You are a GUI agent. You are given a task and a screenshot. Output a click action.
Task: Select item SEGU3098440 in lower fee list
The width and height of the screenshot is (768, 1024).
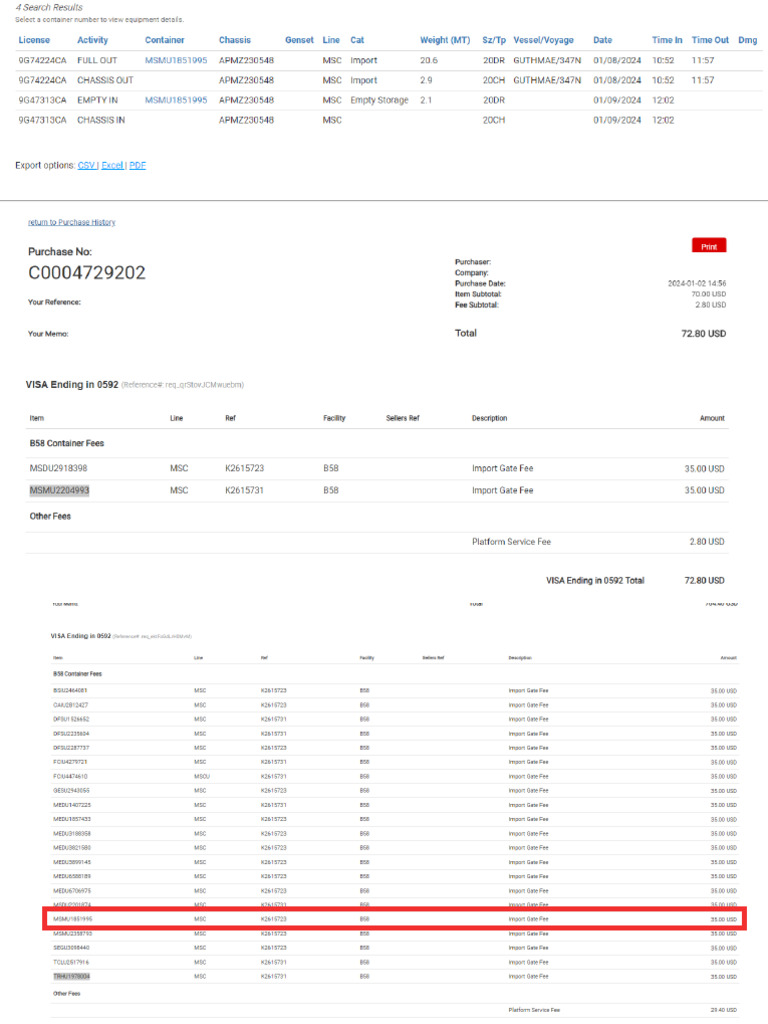pos(71,948)
